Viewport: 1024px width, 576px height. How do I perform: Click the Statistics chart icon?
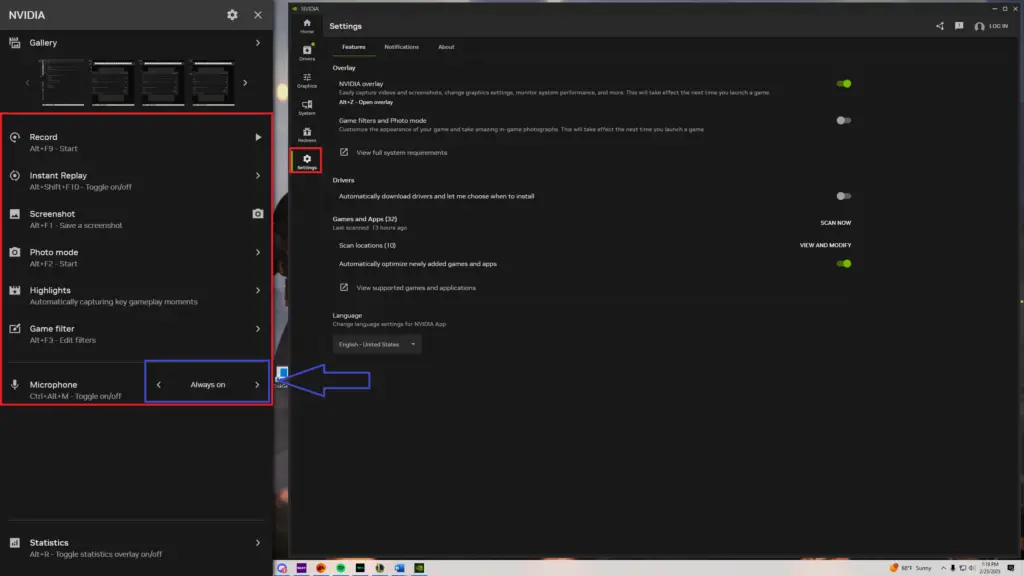point(14,543)
